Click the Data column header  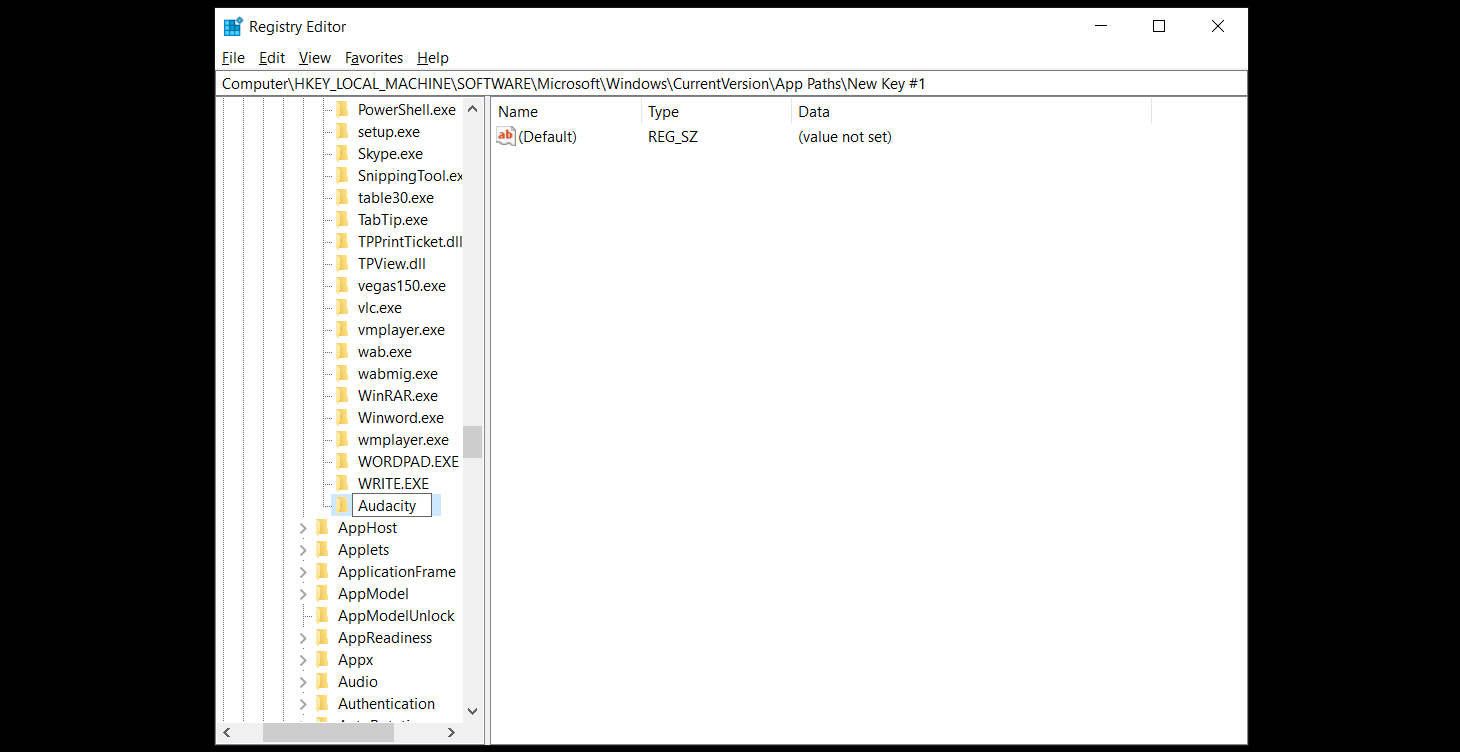pyautogui.click(x=971, y=112)
